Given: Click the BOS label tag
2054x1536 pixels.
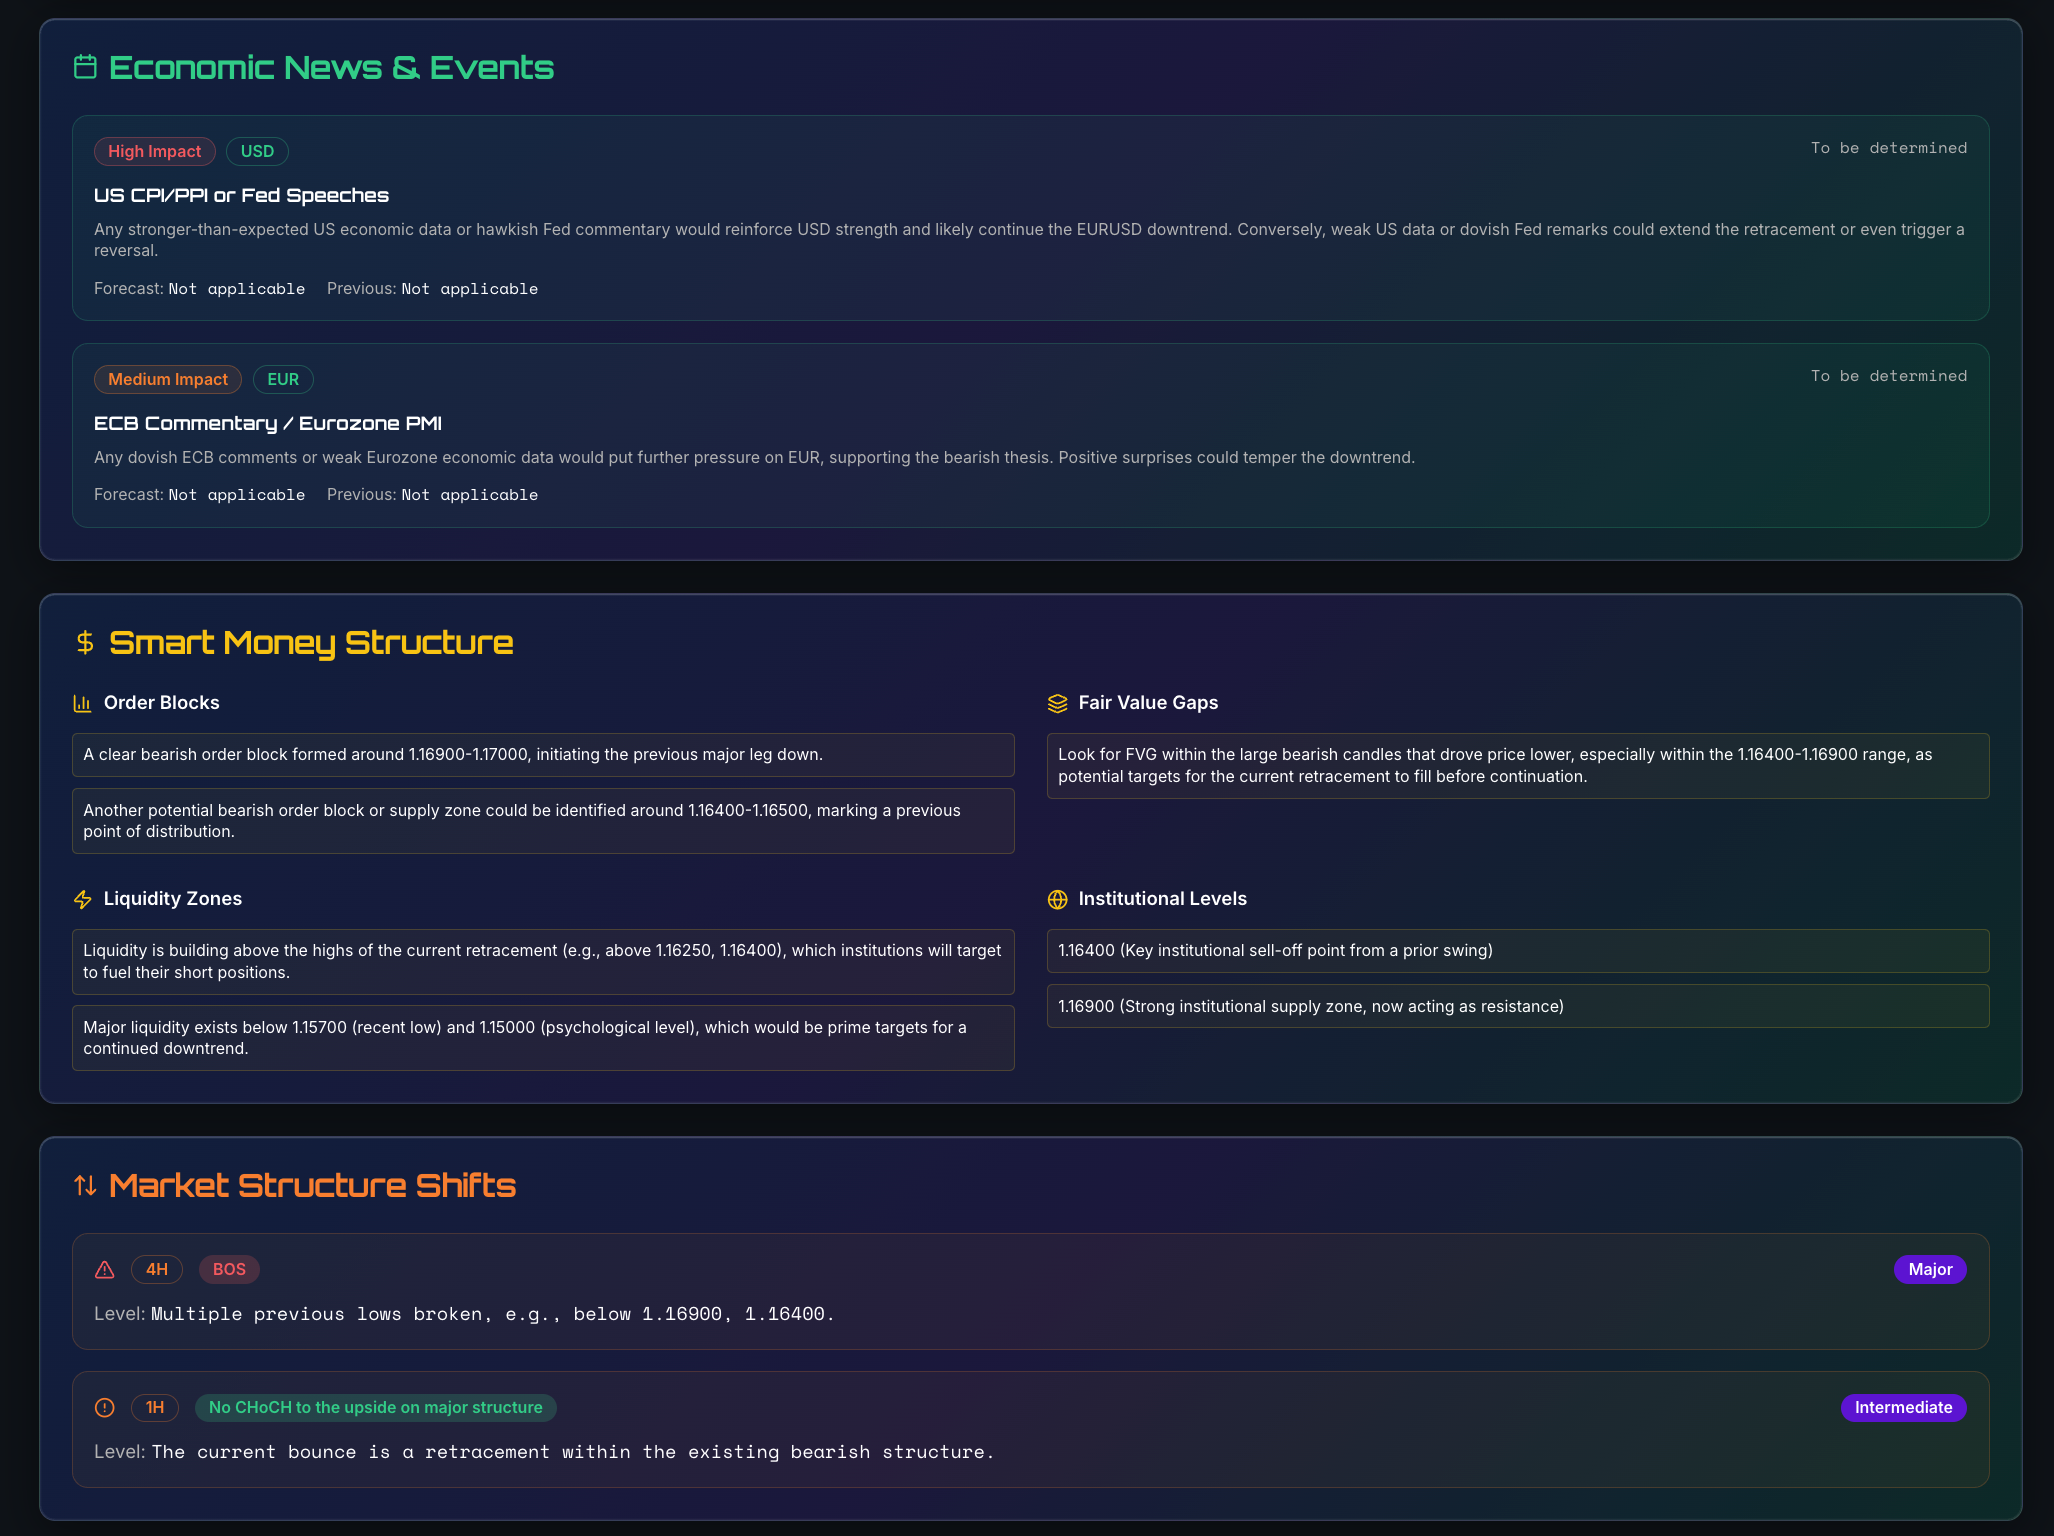Looking at the screenshot, I should click(229, 1269).
